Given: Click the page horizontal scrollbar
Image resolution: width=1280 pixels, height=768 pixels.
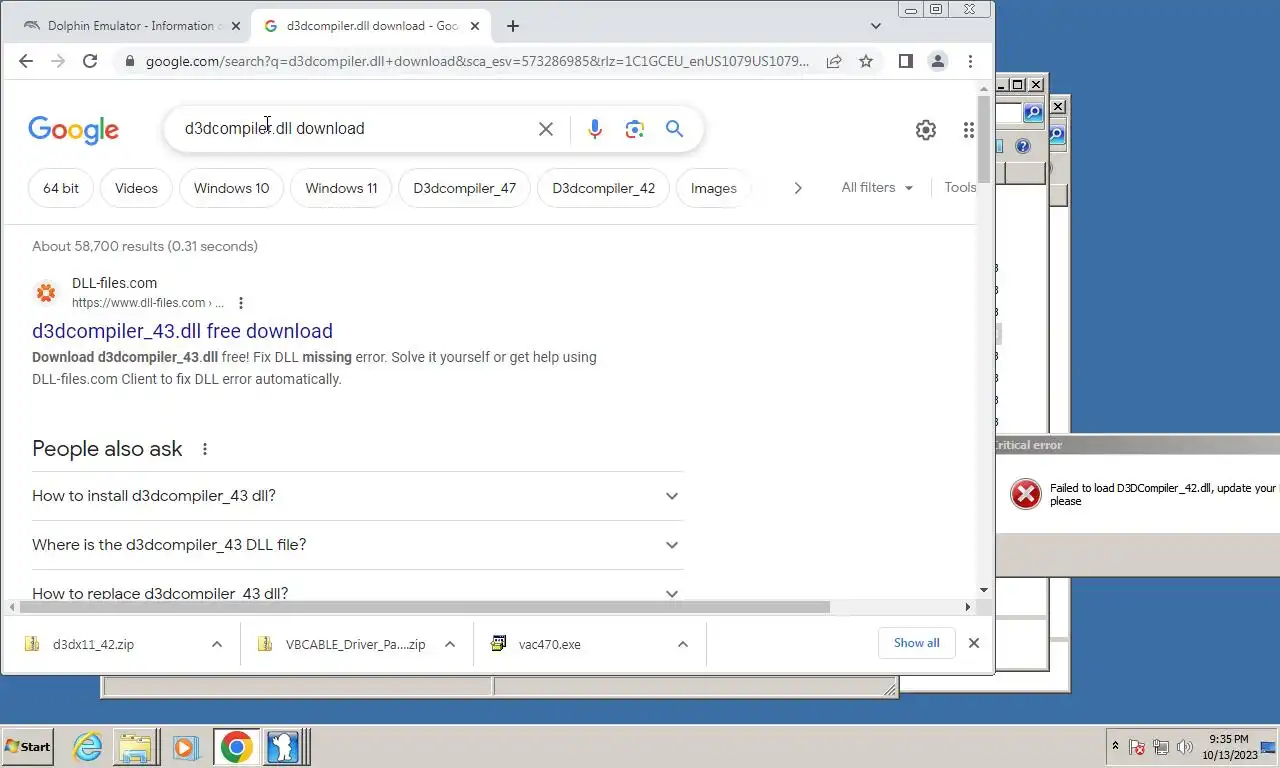Looking at the screenshot, I should pos(425,607).
